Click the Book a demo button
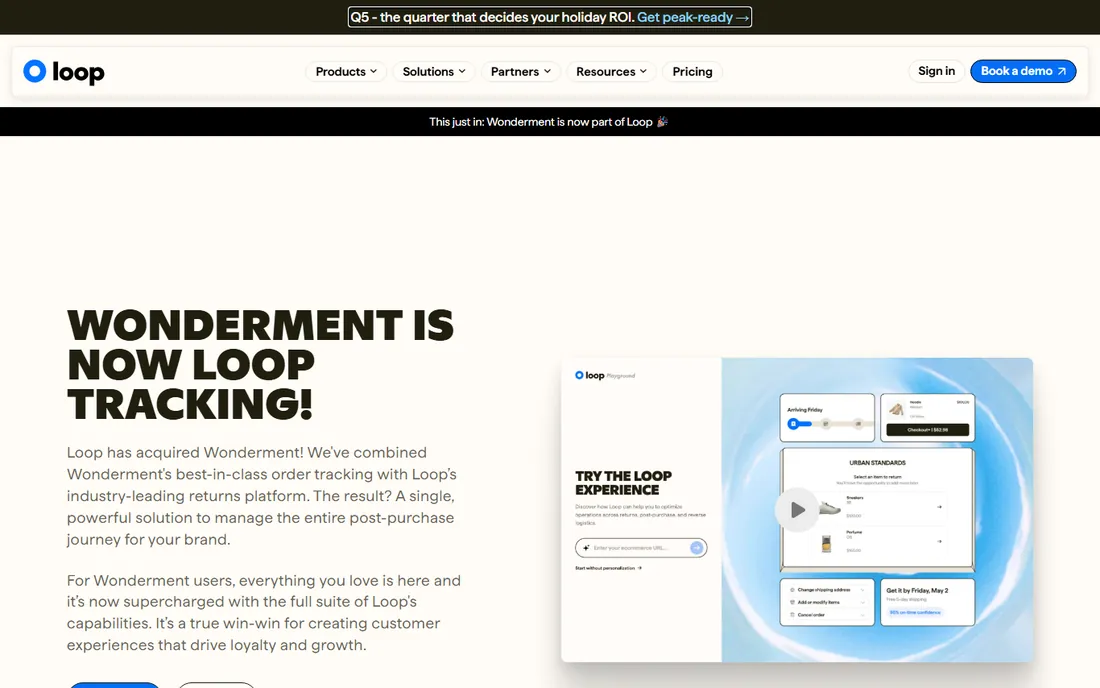Viewport: 1100px width, 688px height. [x=1023, y=71]
